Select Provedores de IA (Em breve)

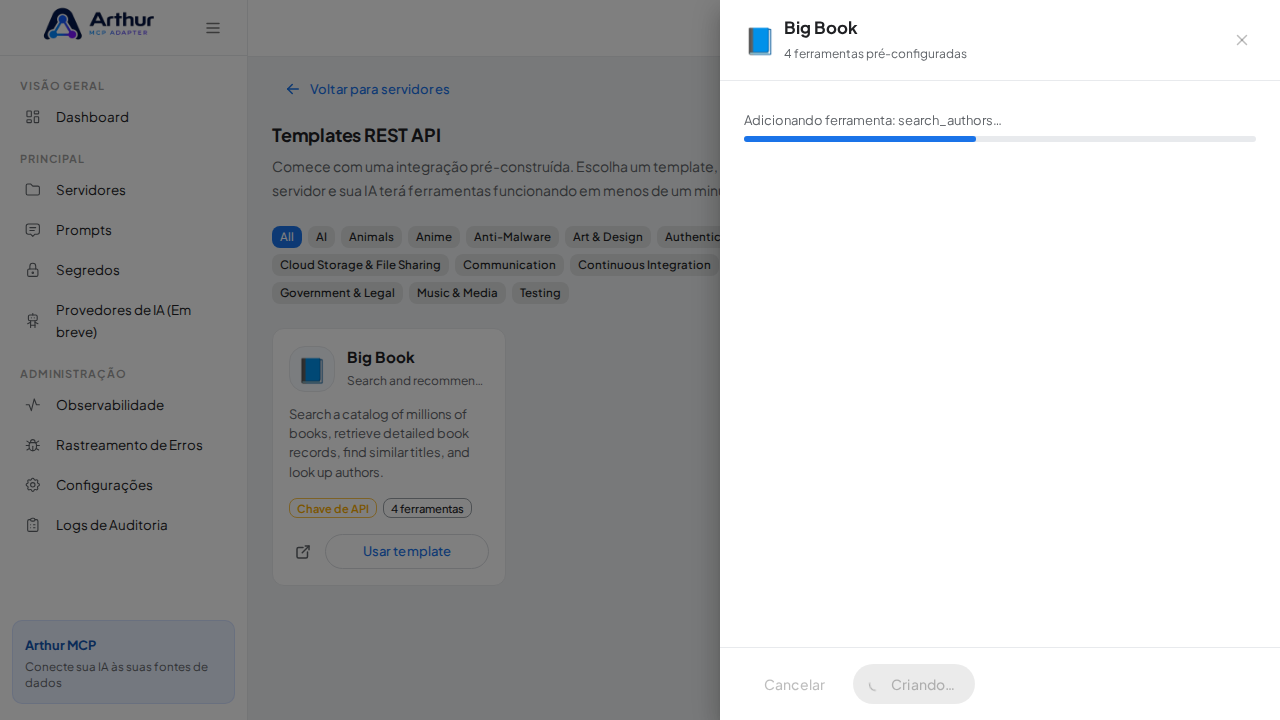click(123, 321)
